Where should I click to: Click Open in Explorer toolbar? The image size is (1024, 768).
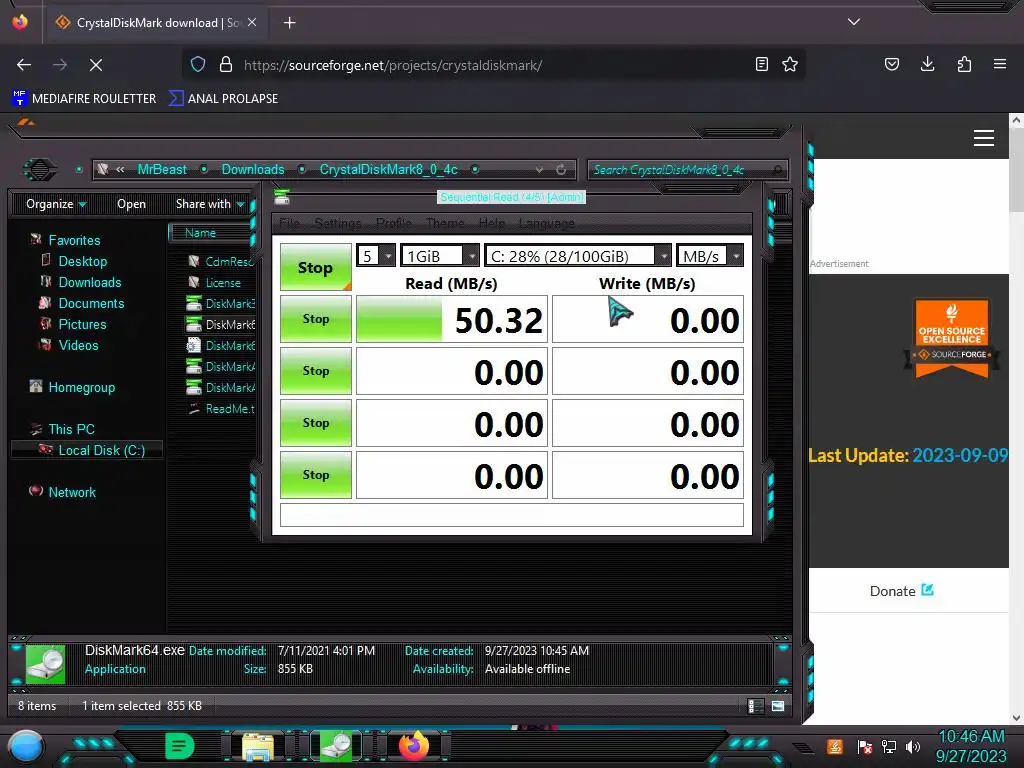pos(131,204)
